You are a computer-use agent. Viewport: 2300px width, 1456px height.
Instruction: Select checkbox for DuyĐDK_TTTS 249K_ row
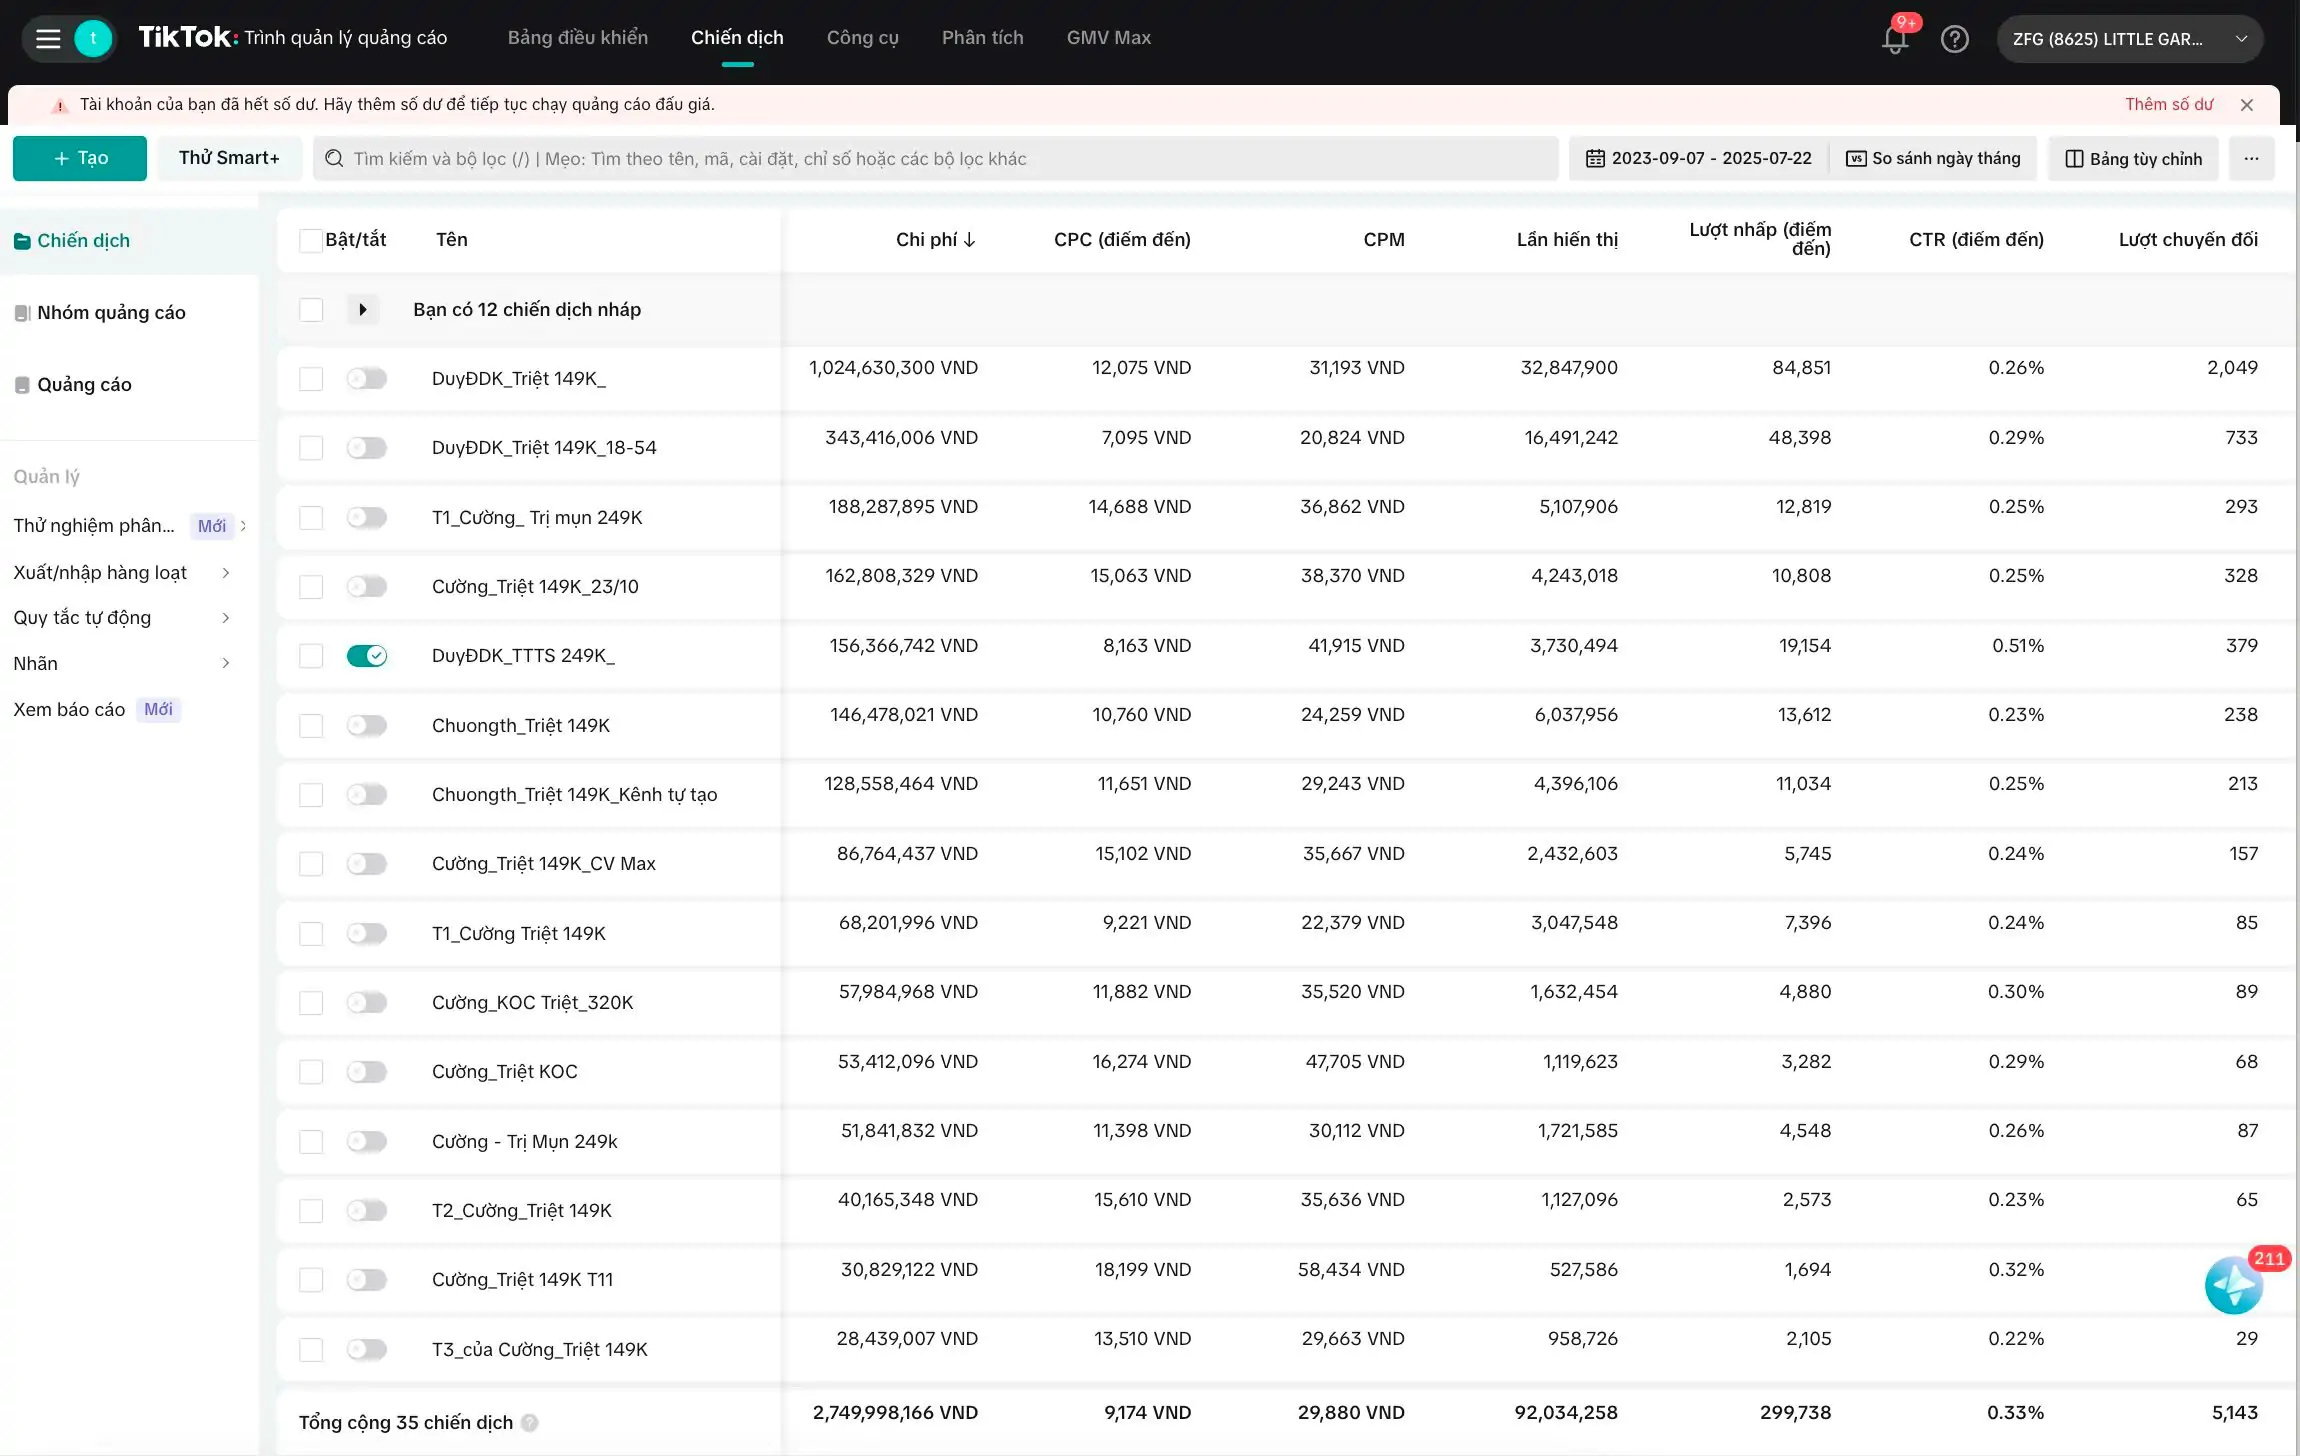[x=311, y=656]
